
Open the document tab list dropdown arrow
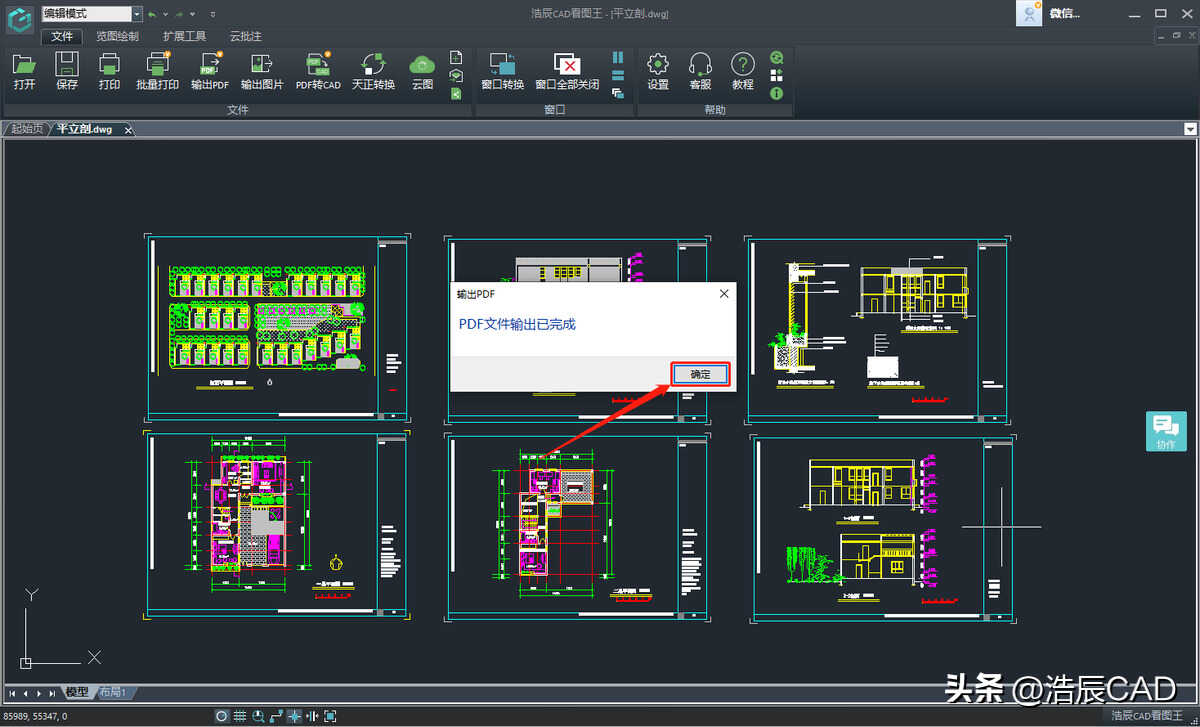click(x=1190, y=129)
